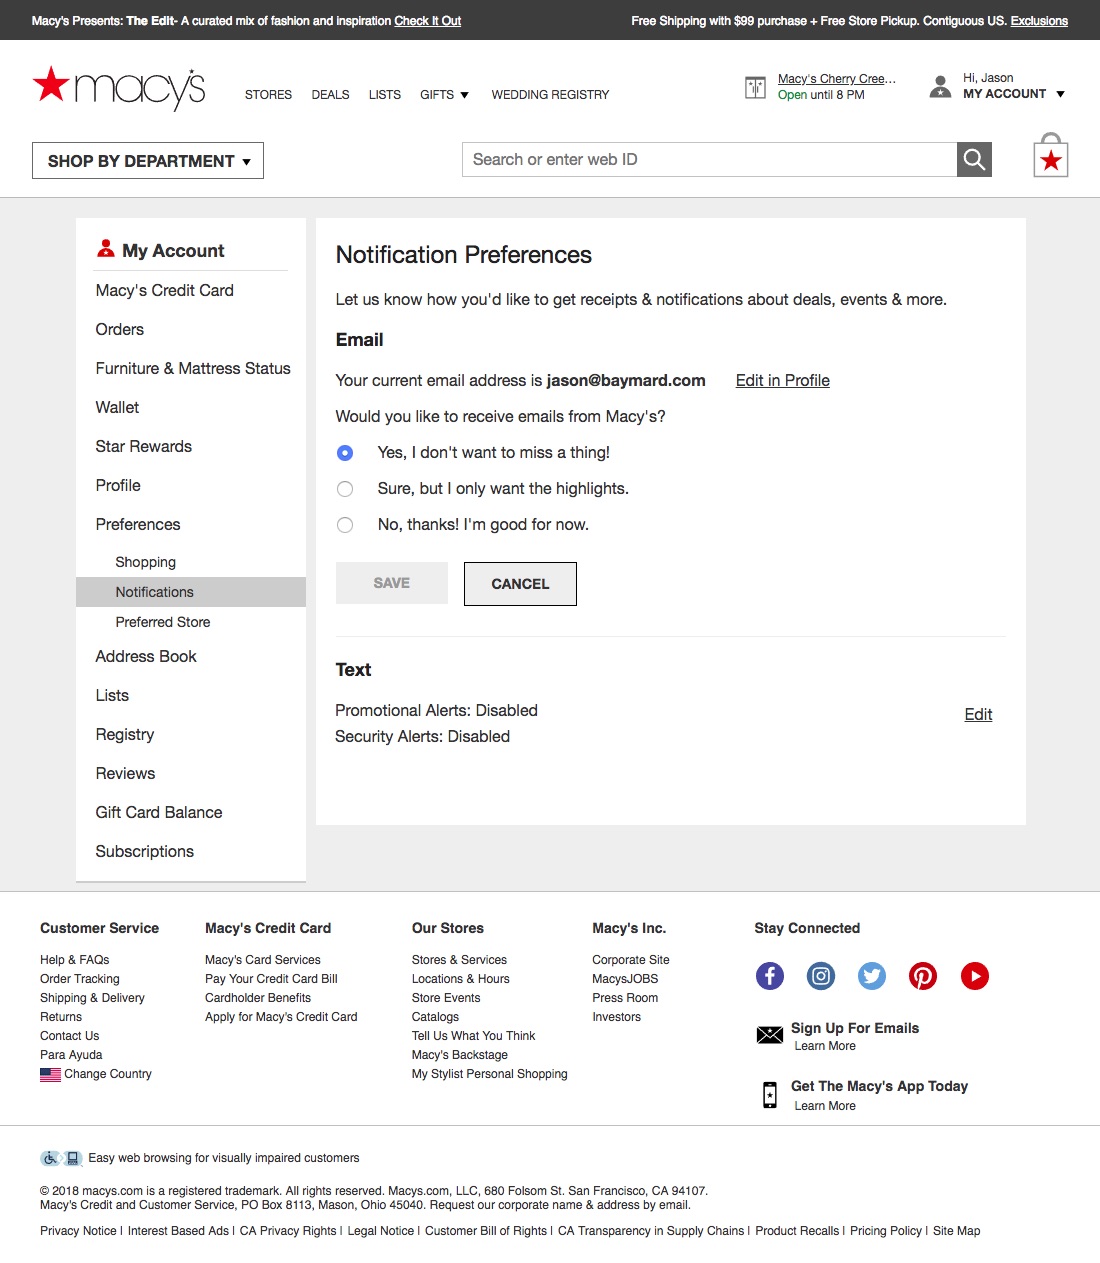Open Macy's Instagram page
This screenshot has width=1100, height=1263.
820,975
